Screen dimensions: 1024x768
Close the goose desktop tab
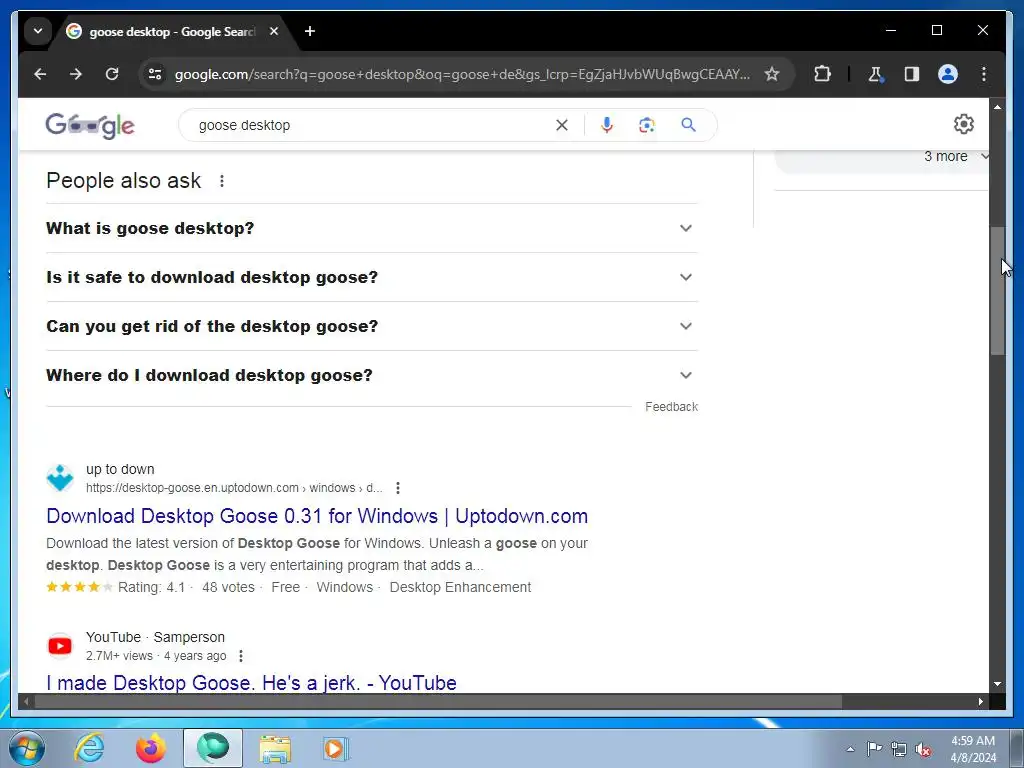pos(274,31)
